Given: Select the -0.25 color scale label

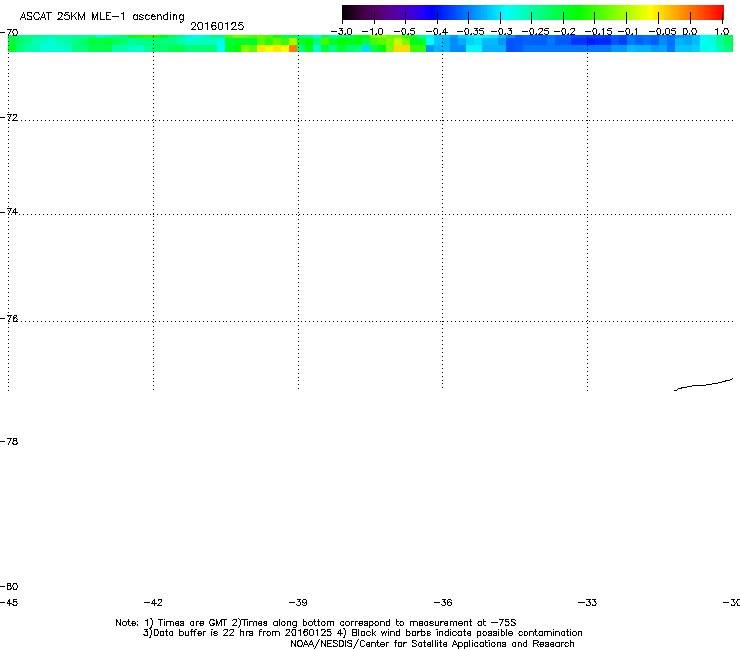Looking at the screenshot, I should pyautogui.click(x=535, y=32).
